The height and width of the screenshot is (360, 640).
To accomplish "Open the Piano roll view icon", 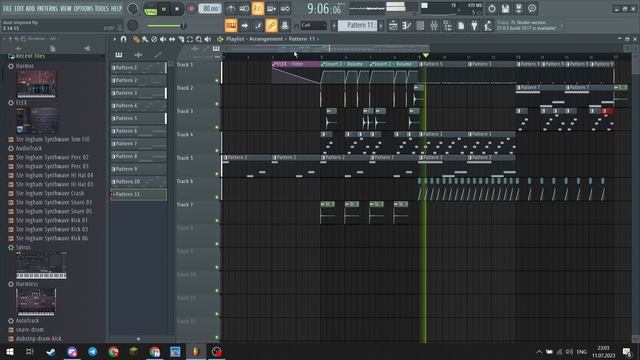I will coord(407,26).
